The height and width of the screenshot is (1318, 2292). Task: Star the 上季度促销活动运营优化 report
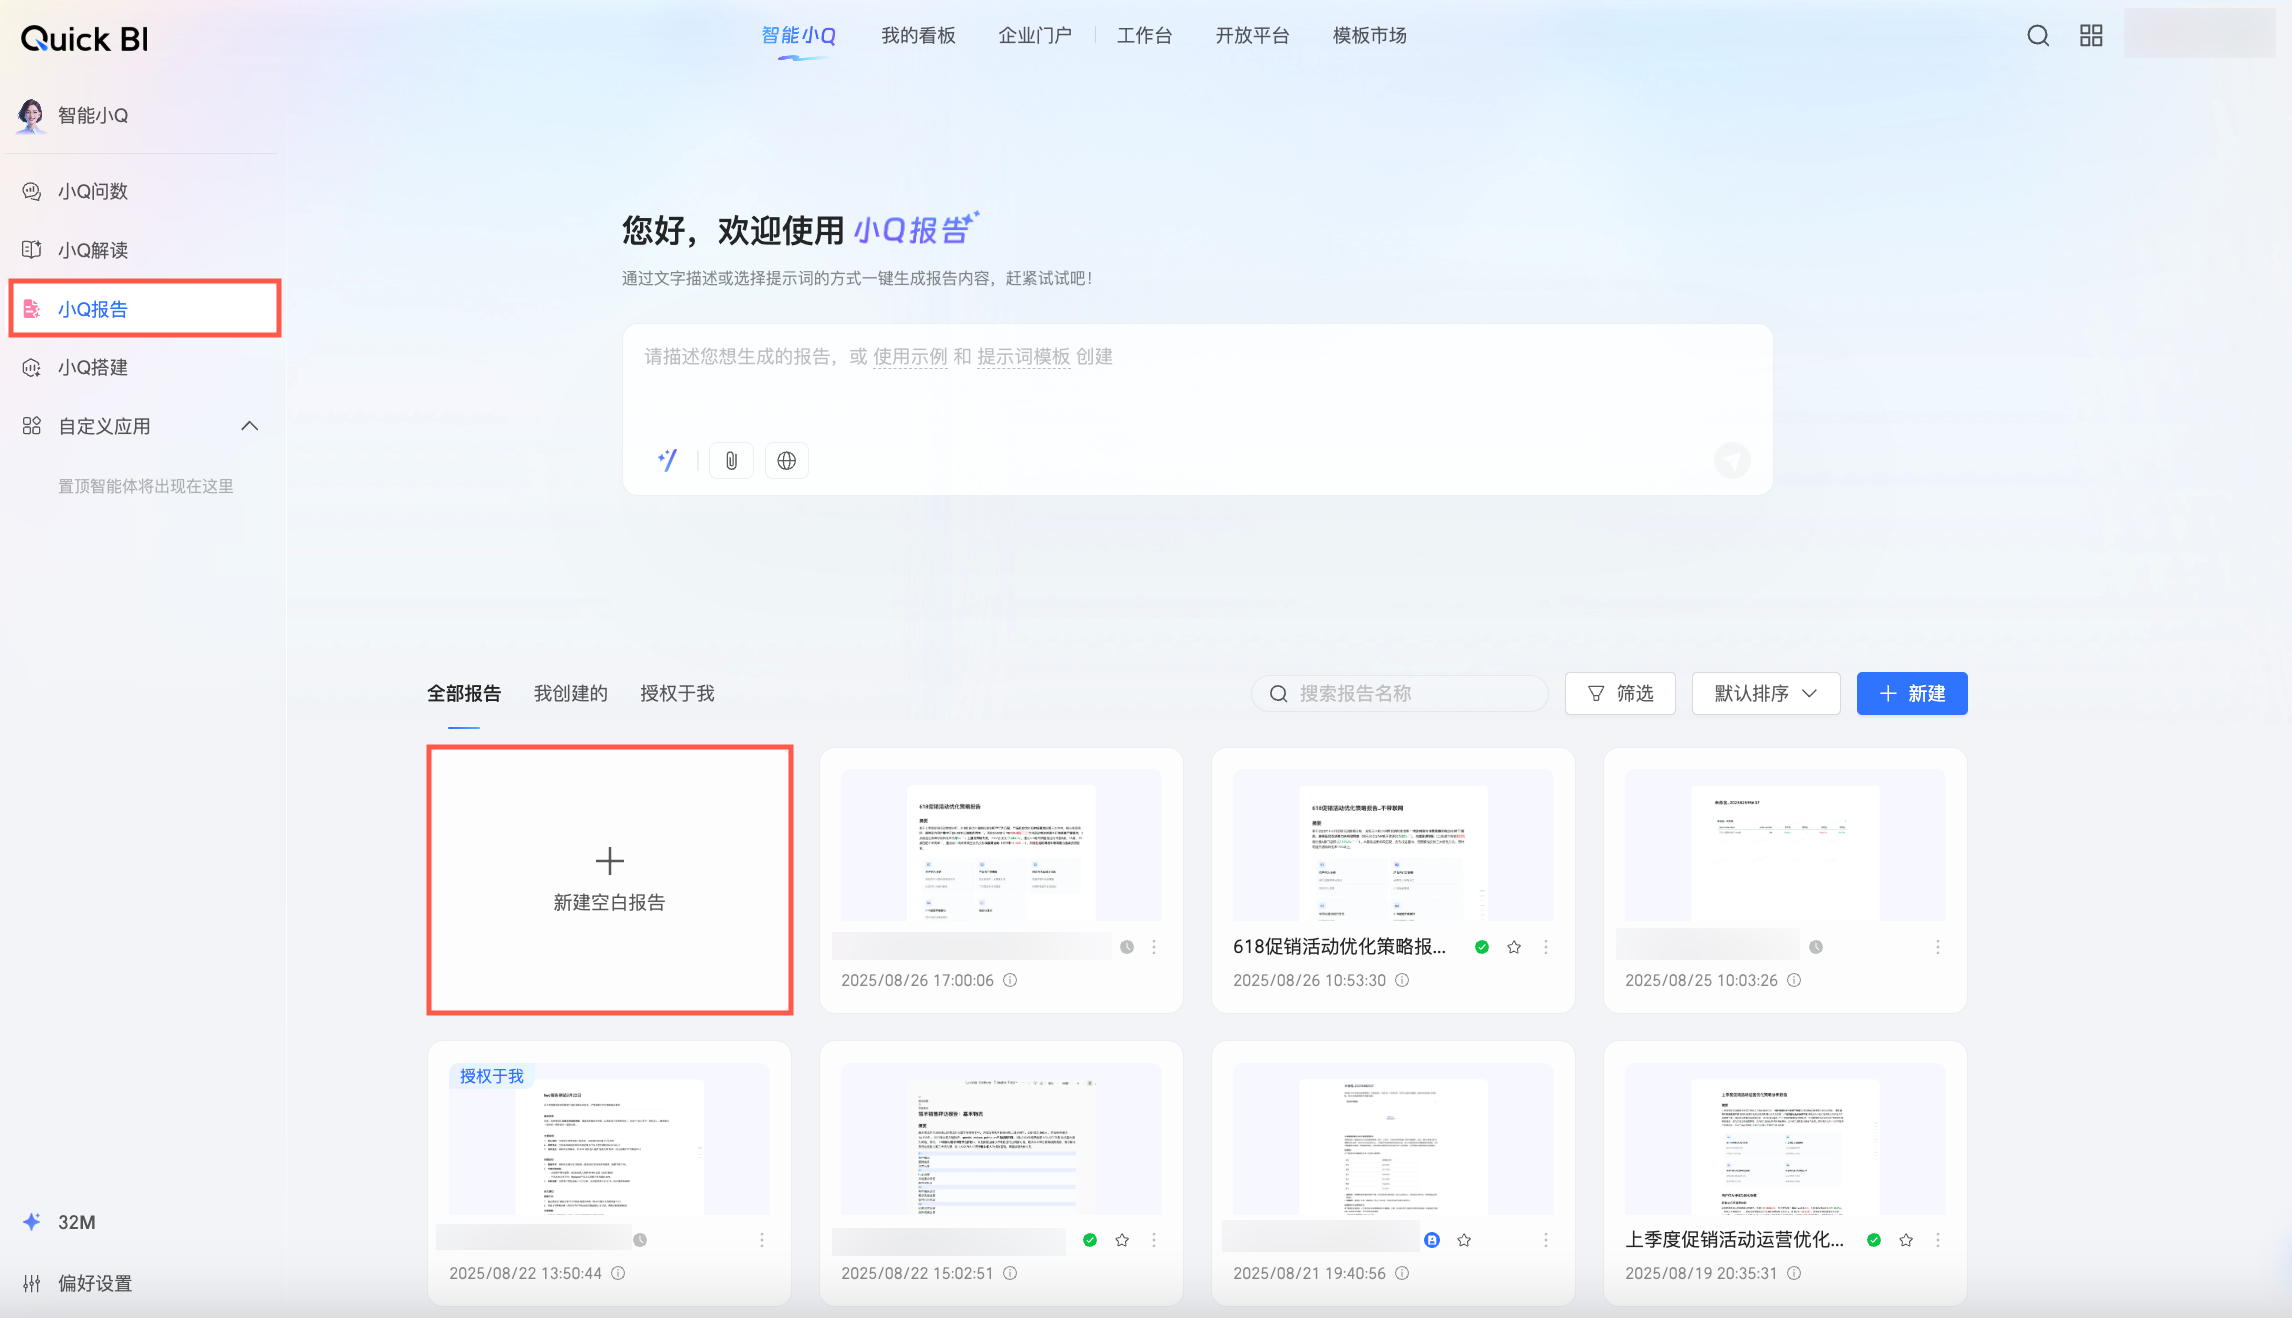[1906, 1240]
